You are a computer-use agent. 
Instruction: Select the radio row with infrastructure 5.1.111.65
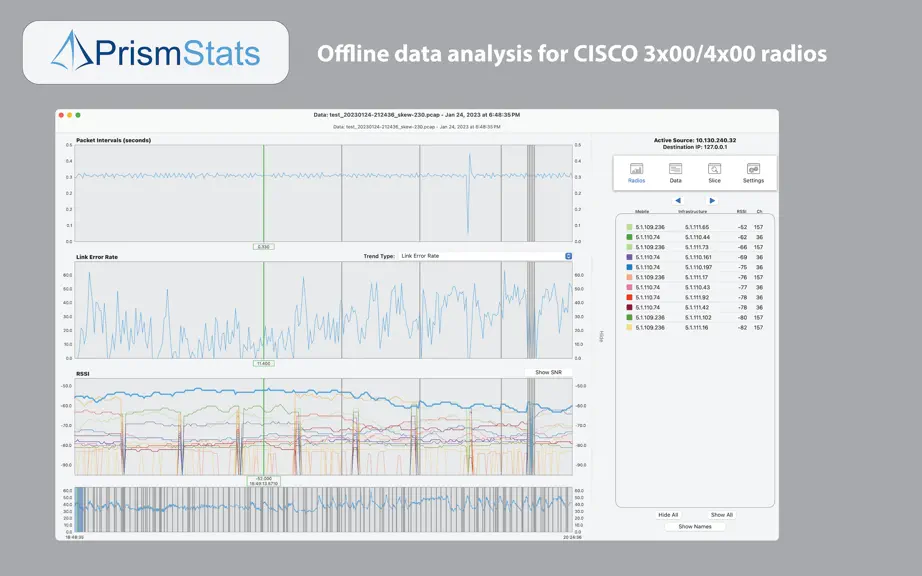coord(694,227)
